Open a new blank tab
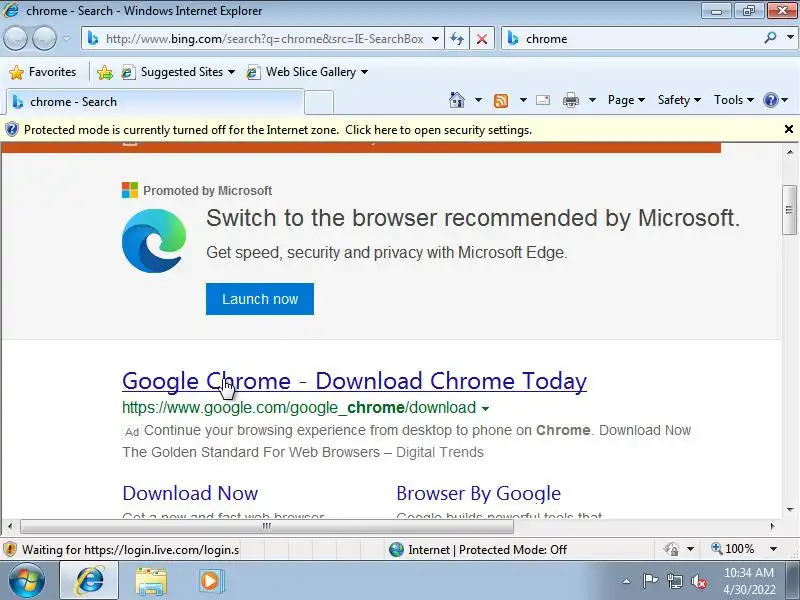Viewport: 800px width, 600px height. tap(319, 102)
